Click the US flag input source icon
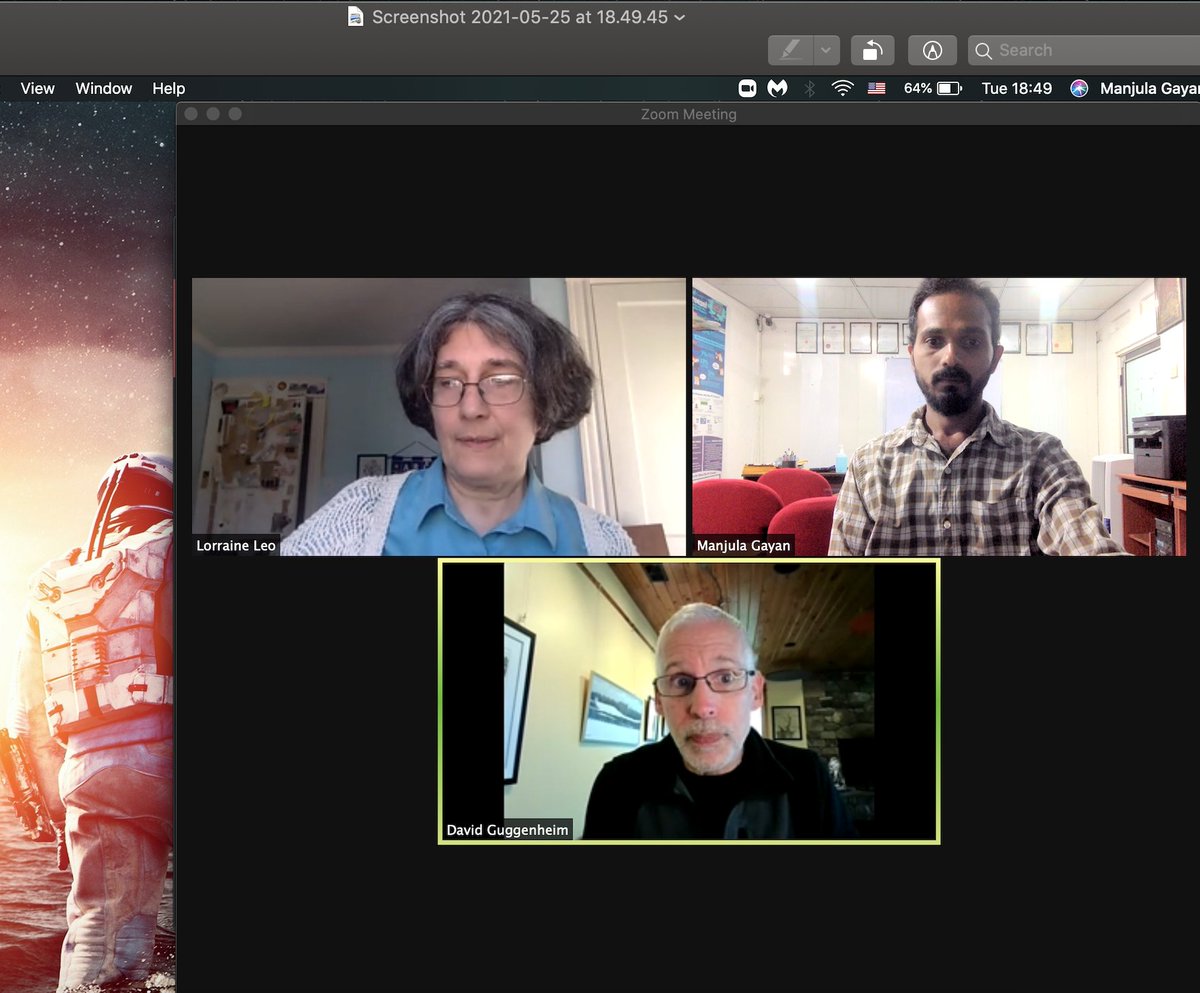This screenshot has width=1200, height=993. click(x=877, y=88)
